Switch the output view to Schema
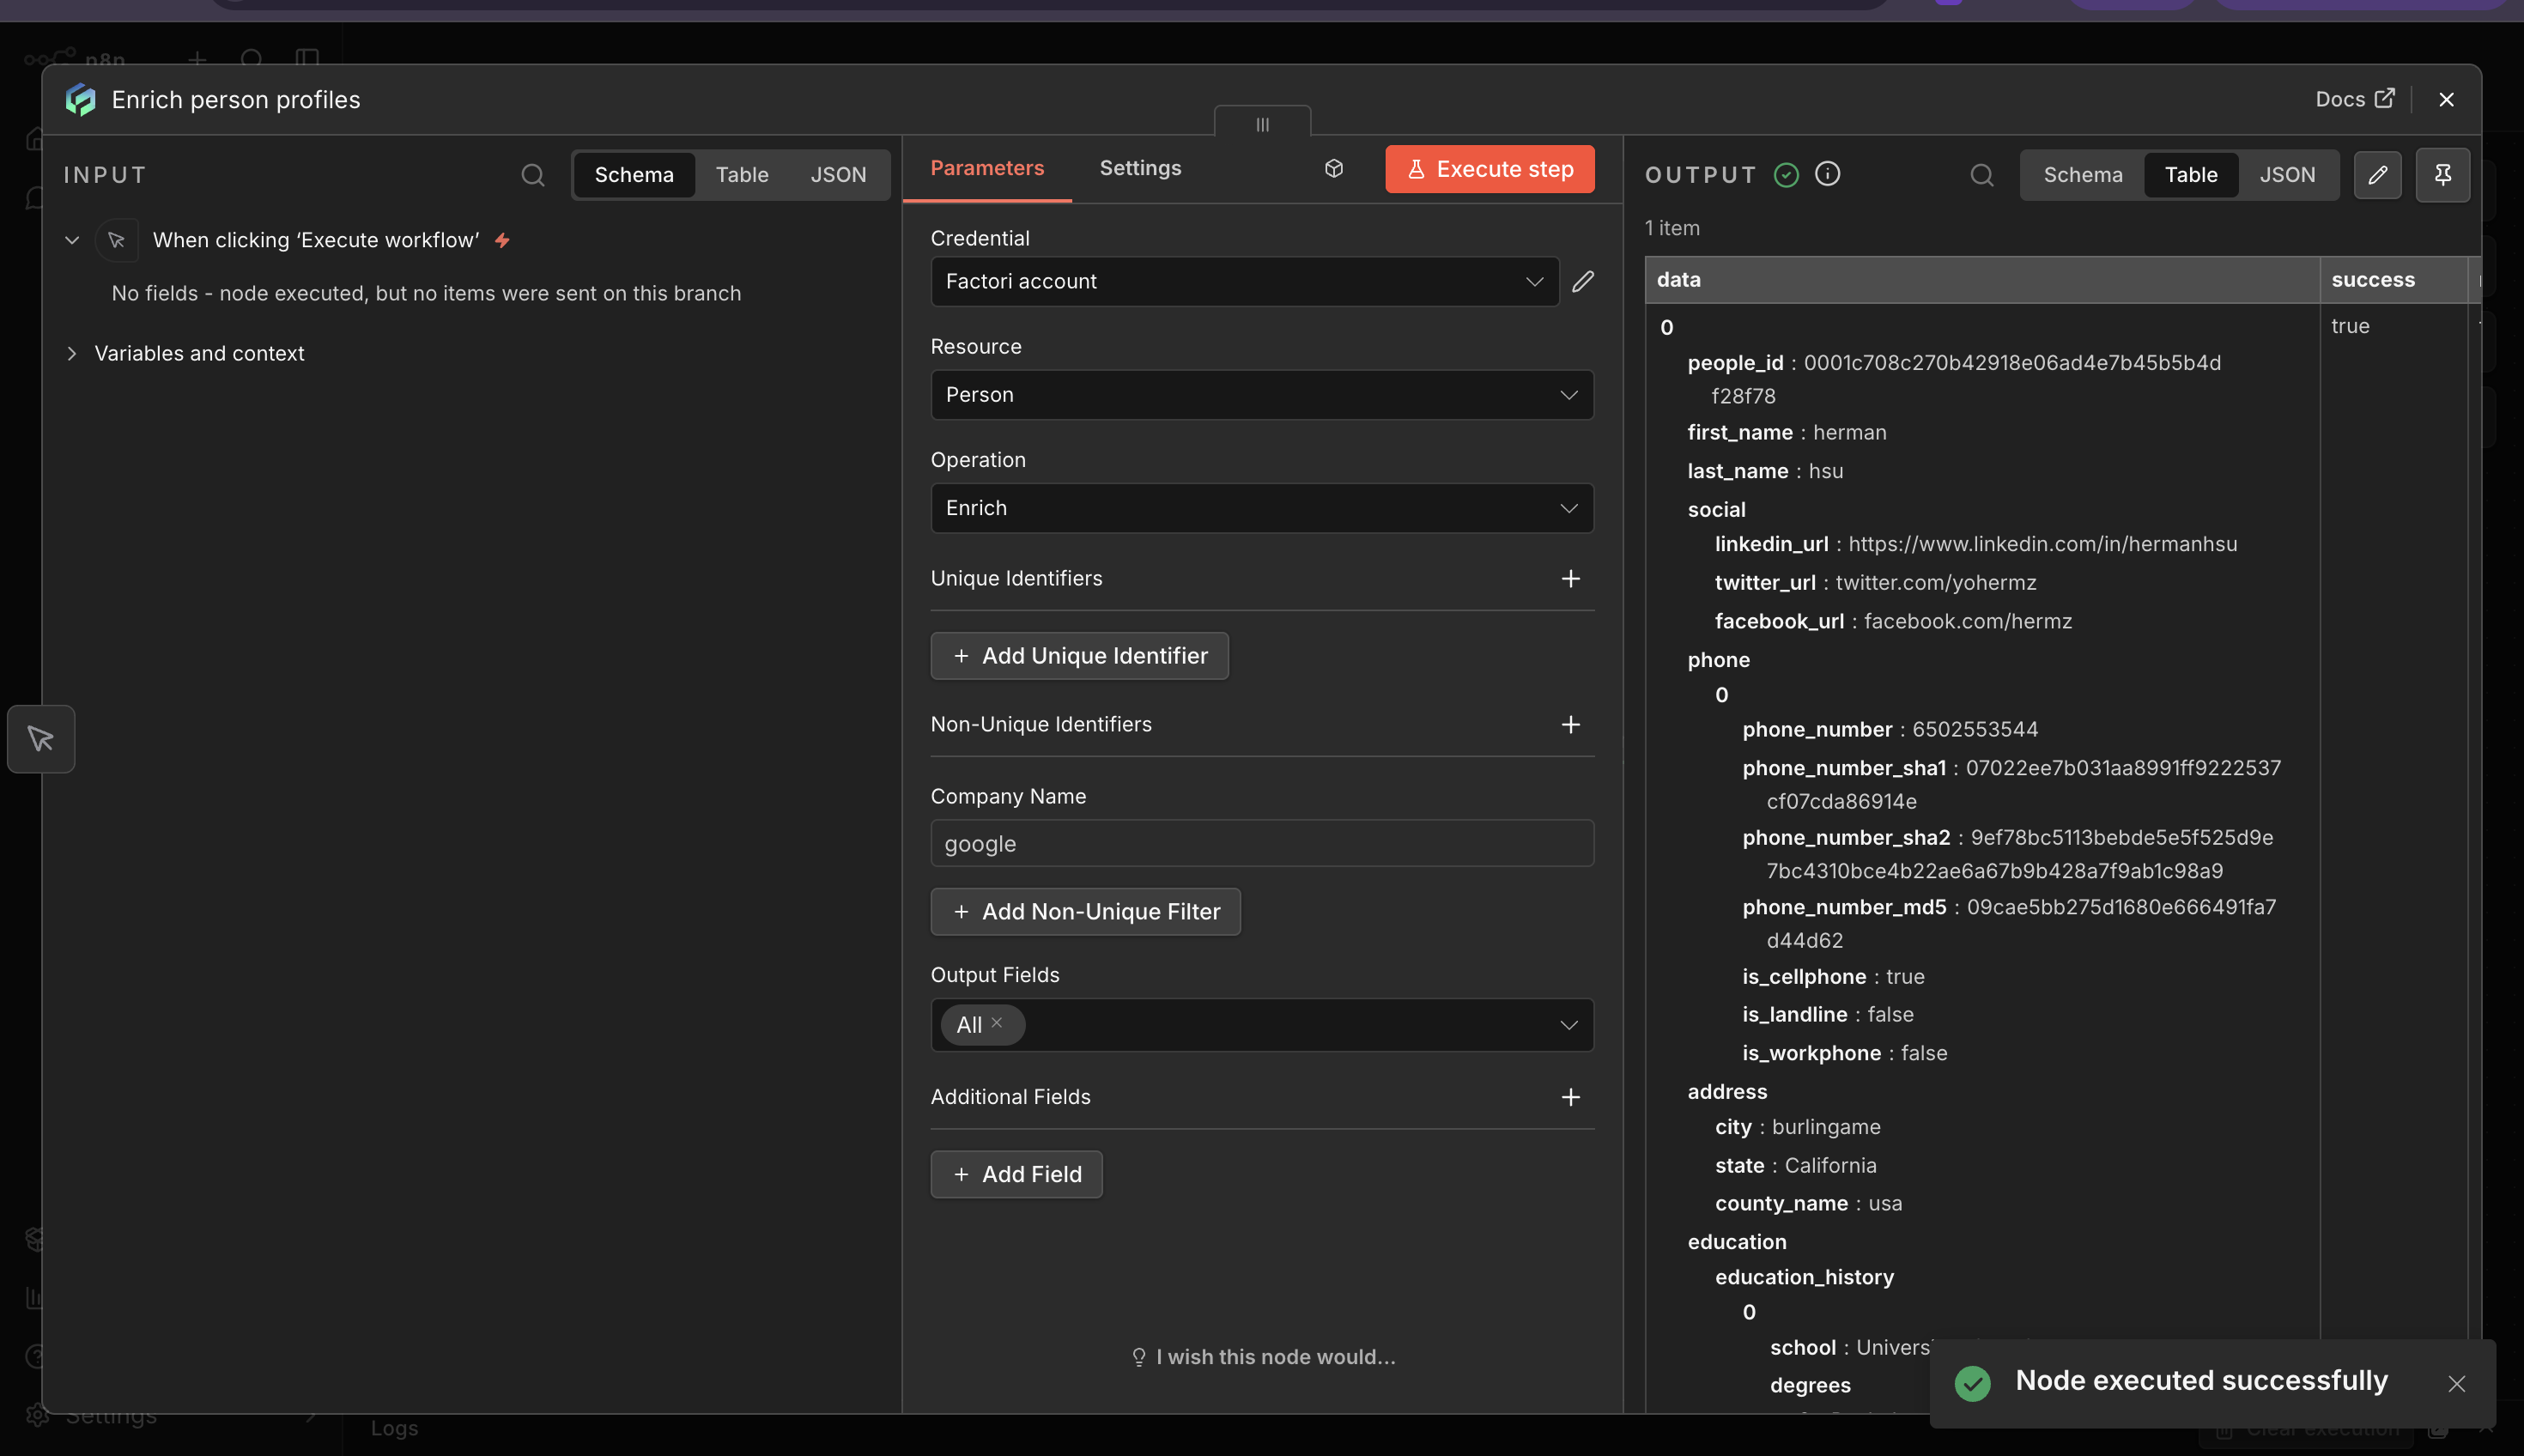The width and height of the screenshot is (2524, 1456). 2082,175
